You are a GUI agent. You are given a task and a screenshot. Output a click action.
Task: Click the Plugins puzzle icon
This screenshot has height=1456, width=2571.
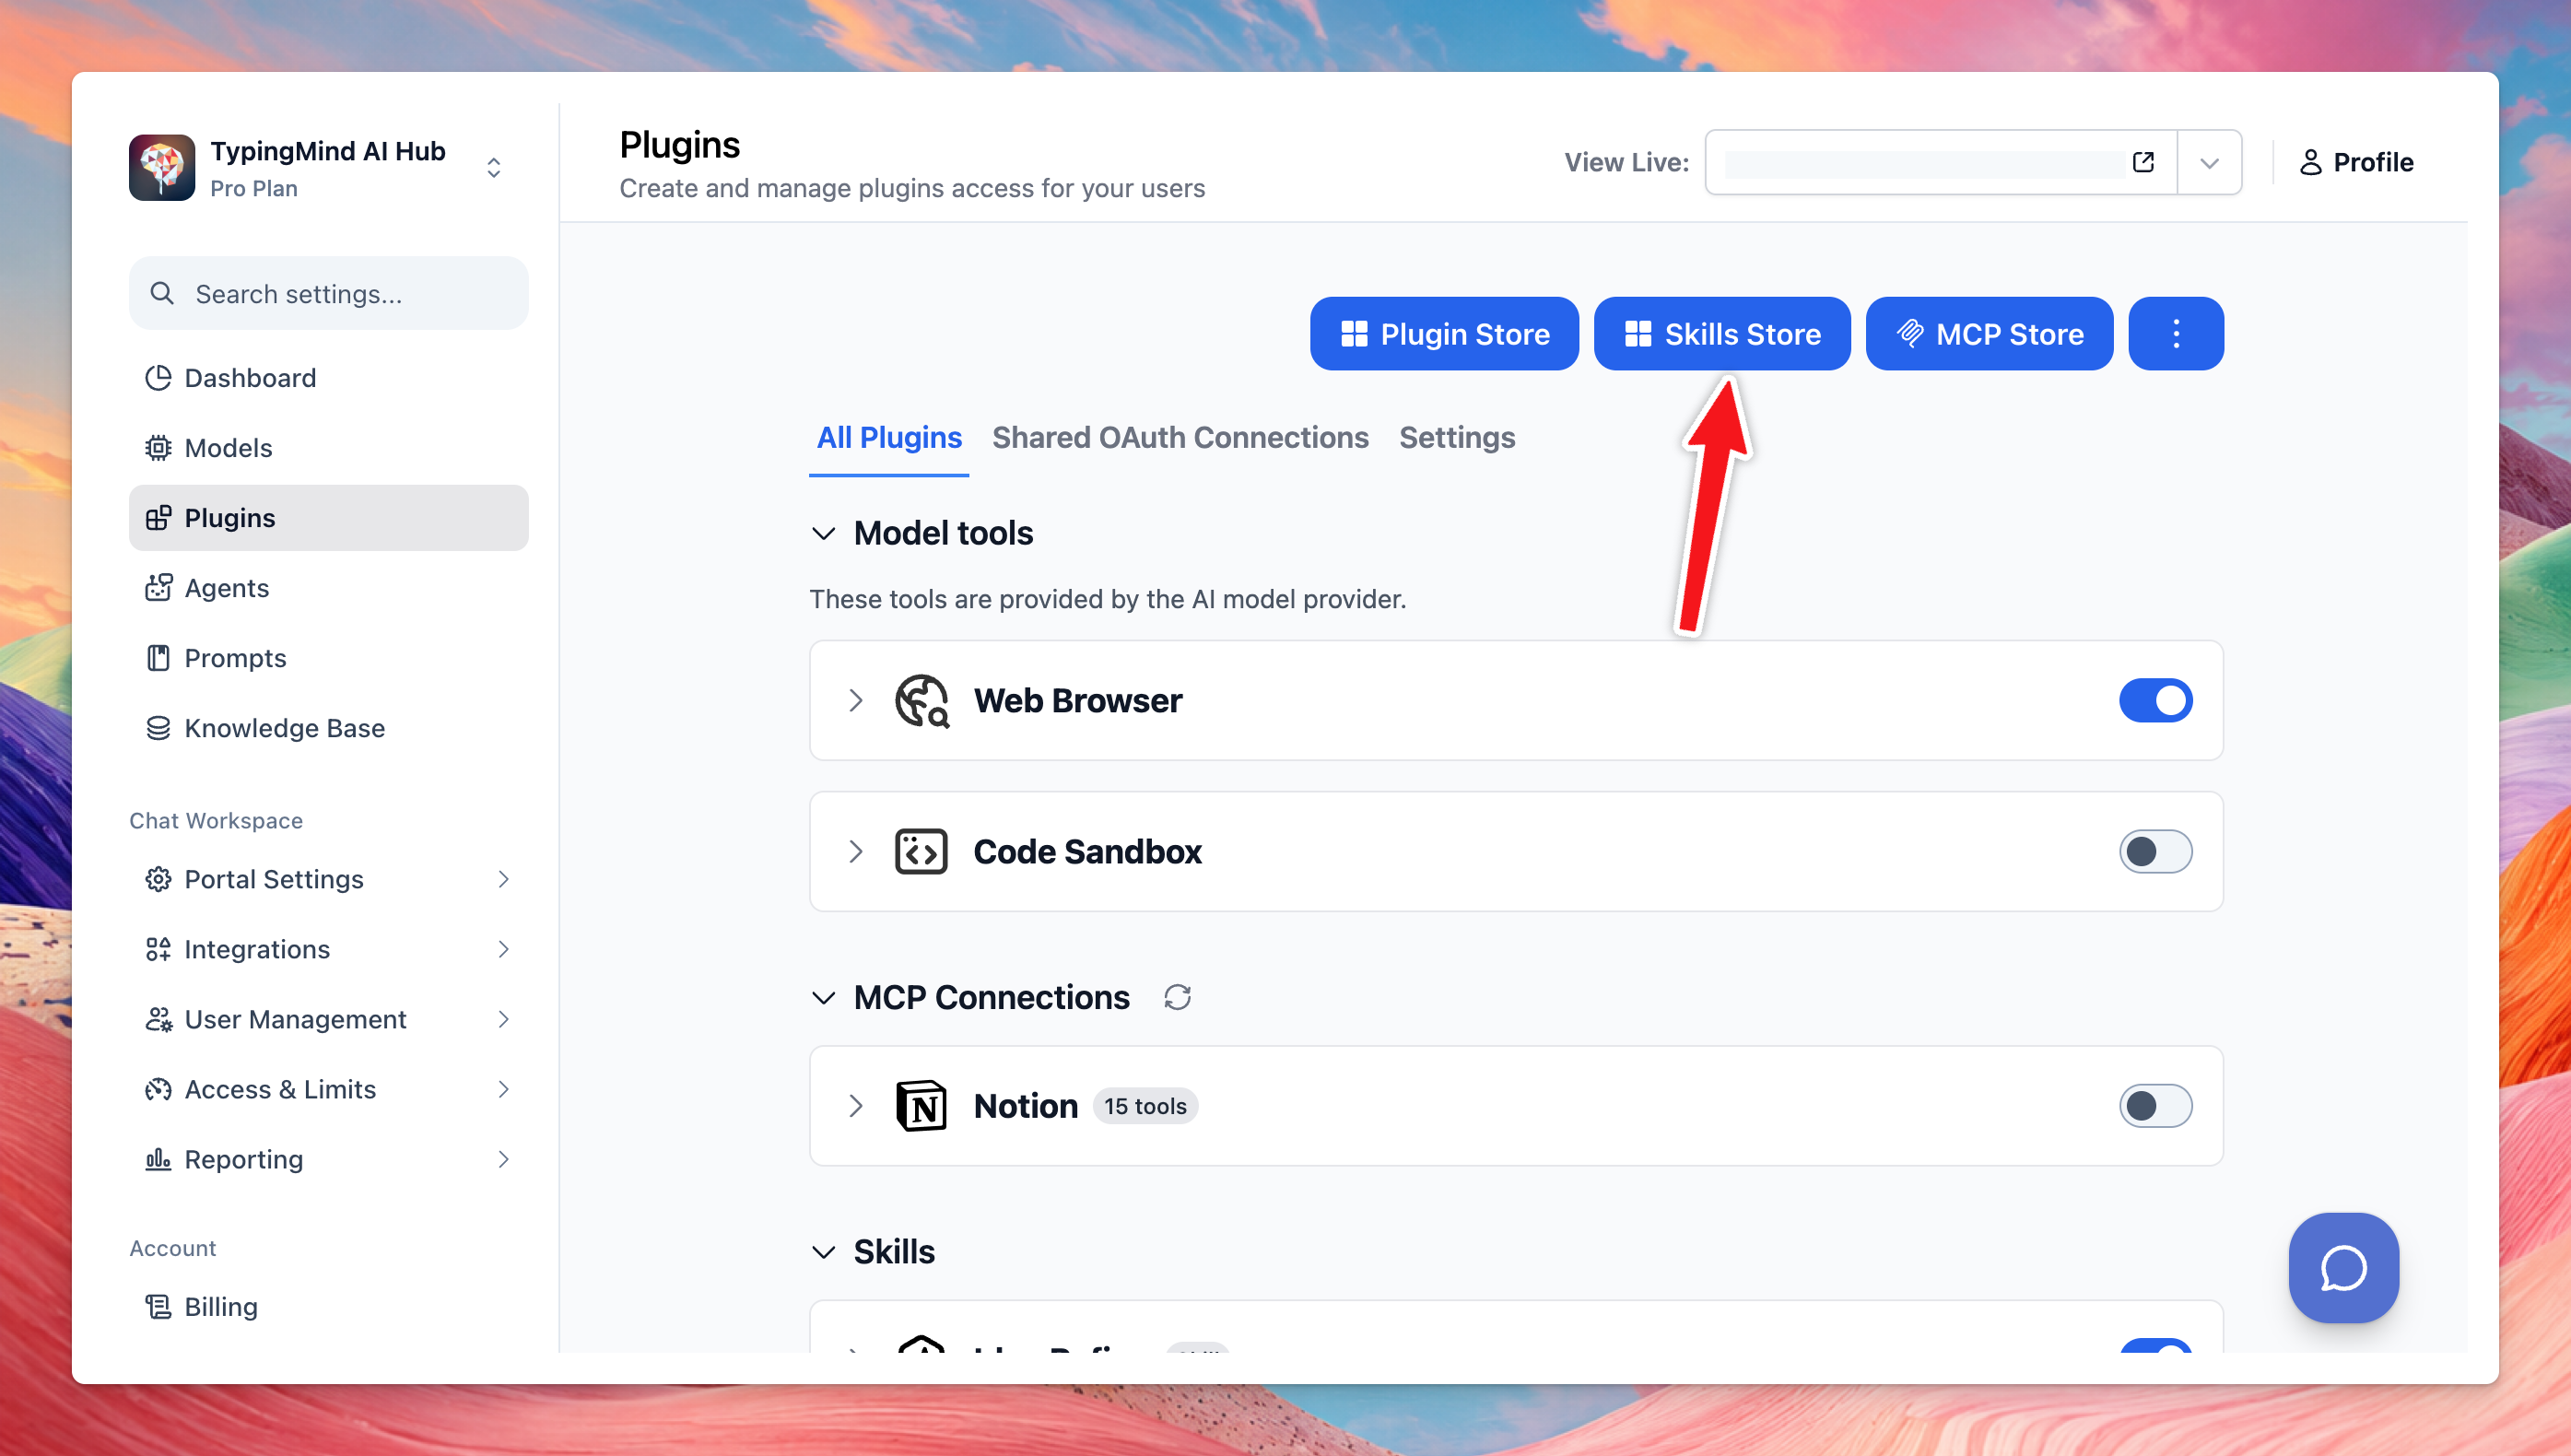[x=158, y=518]
